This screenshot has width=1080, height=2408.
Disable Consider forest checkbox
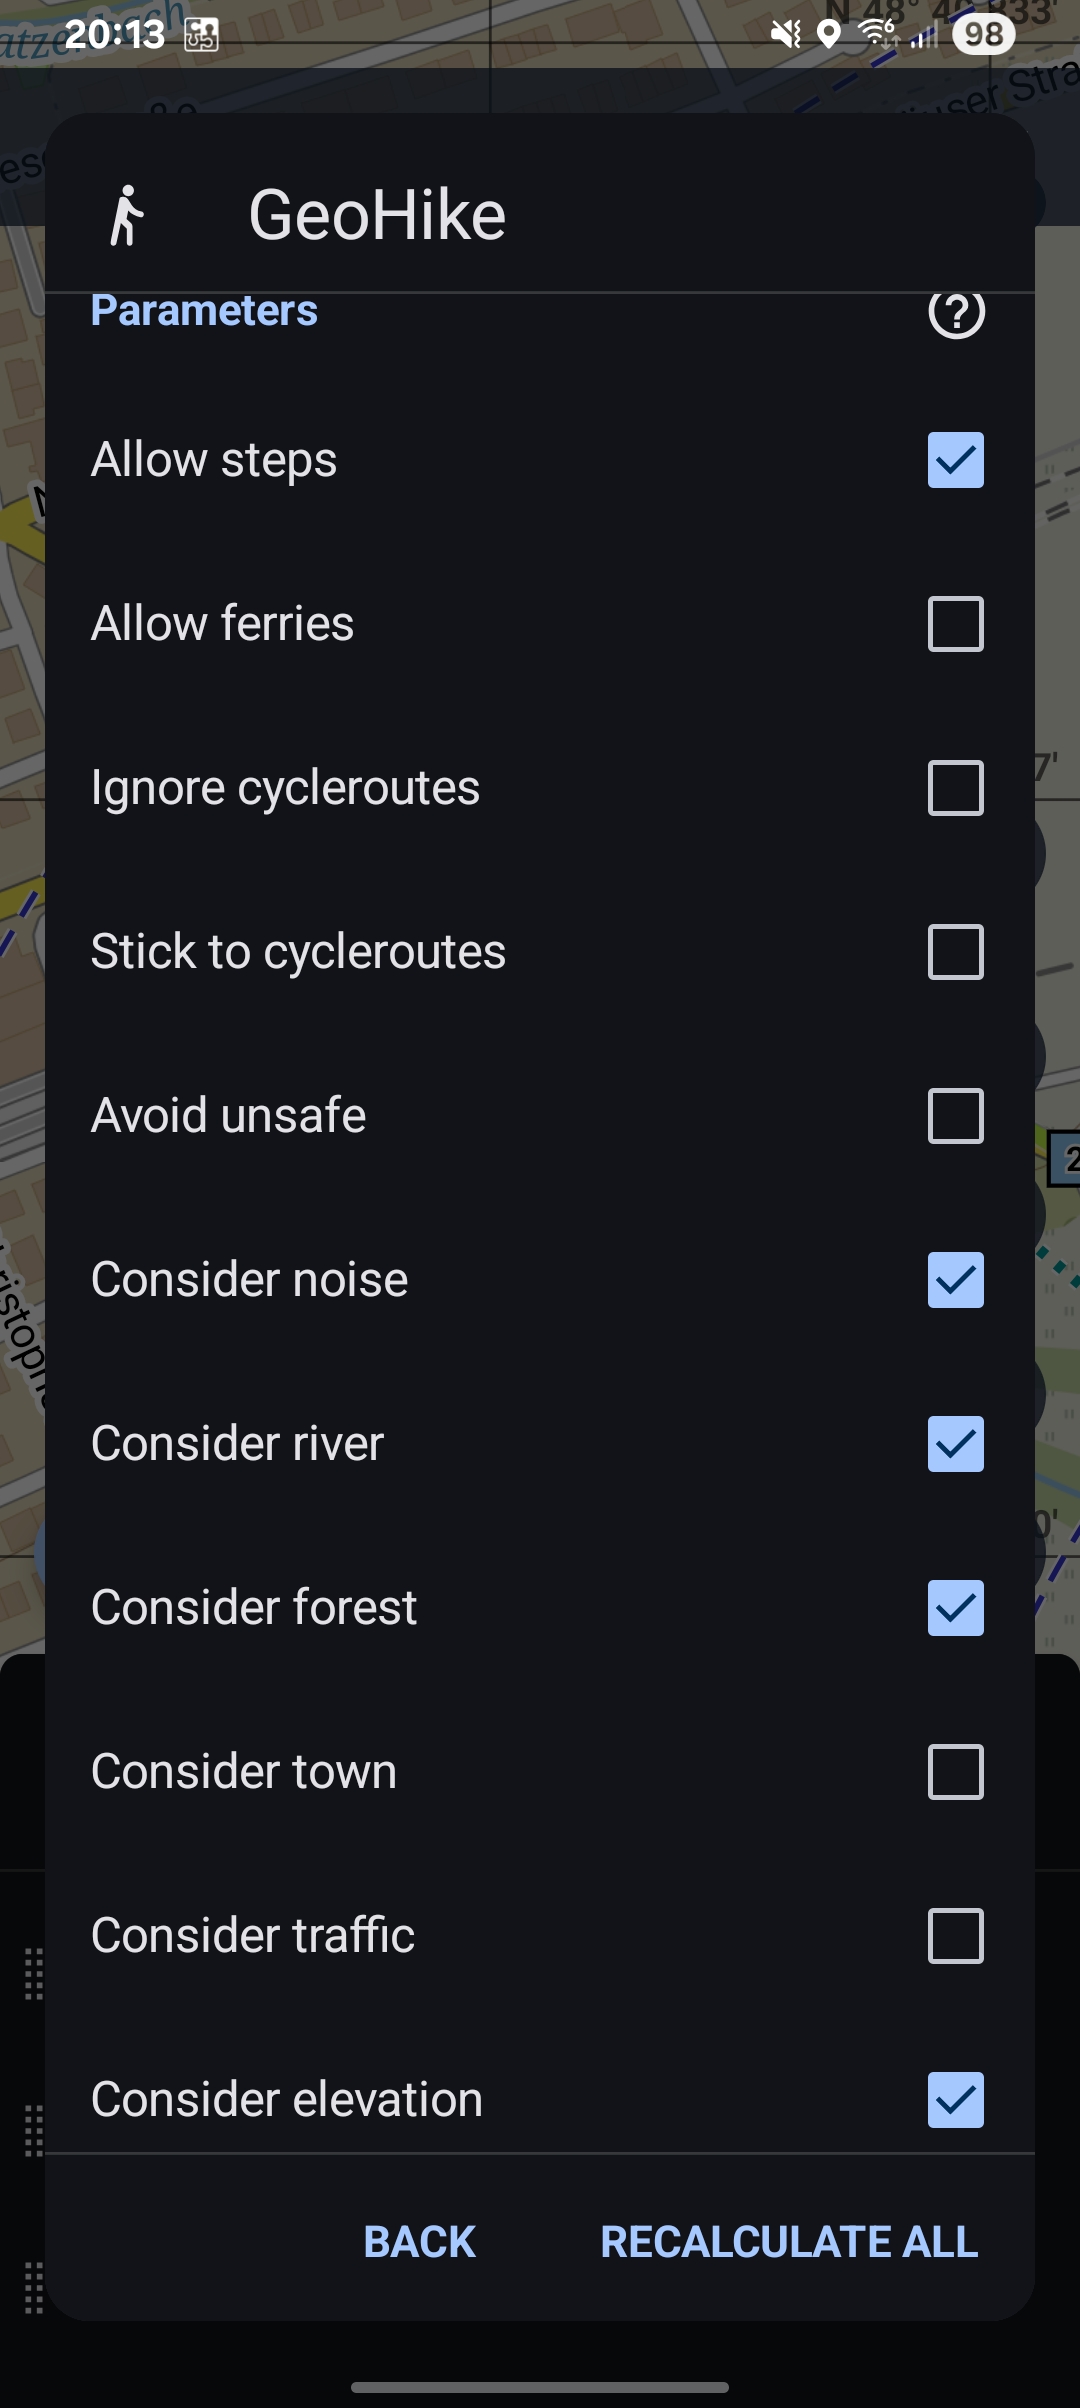pyautogui.click(x=955, y=1608)
